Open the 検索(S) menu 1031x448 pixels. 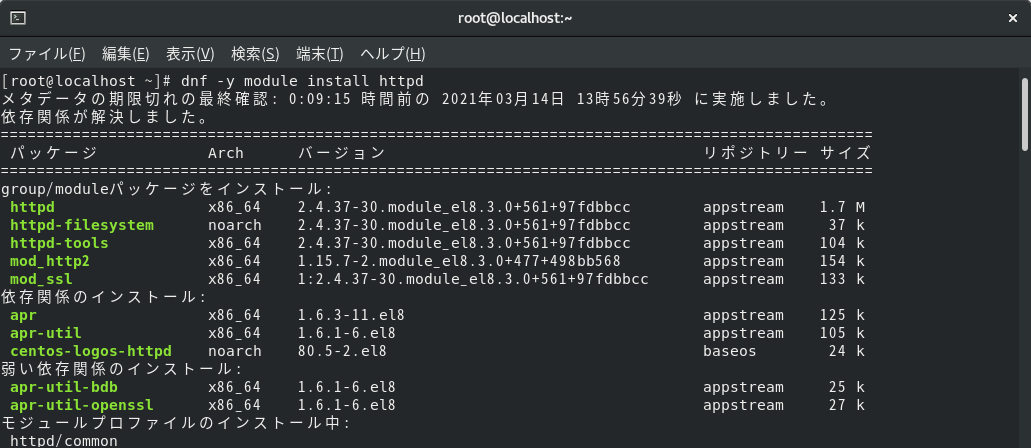[x=255, y=54]
